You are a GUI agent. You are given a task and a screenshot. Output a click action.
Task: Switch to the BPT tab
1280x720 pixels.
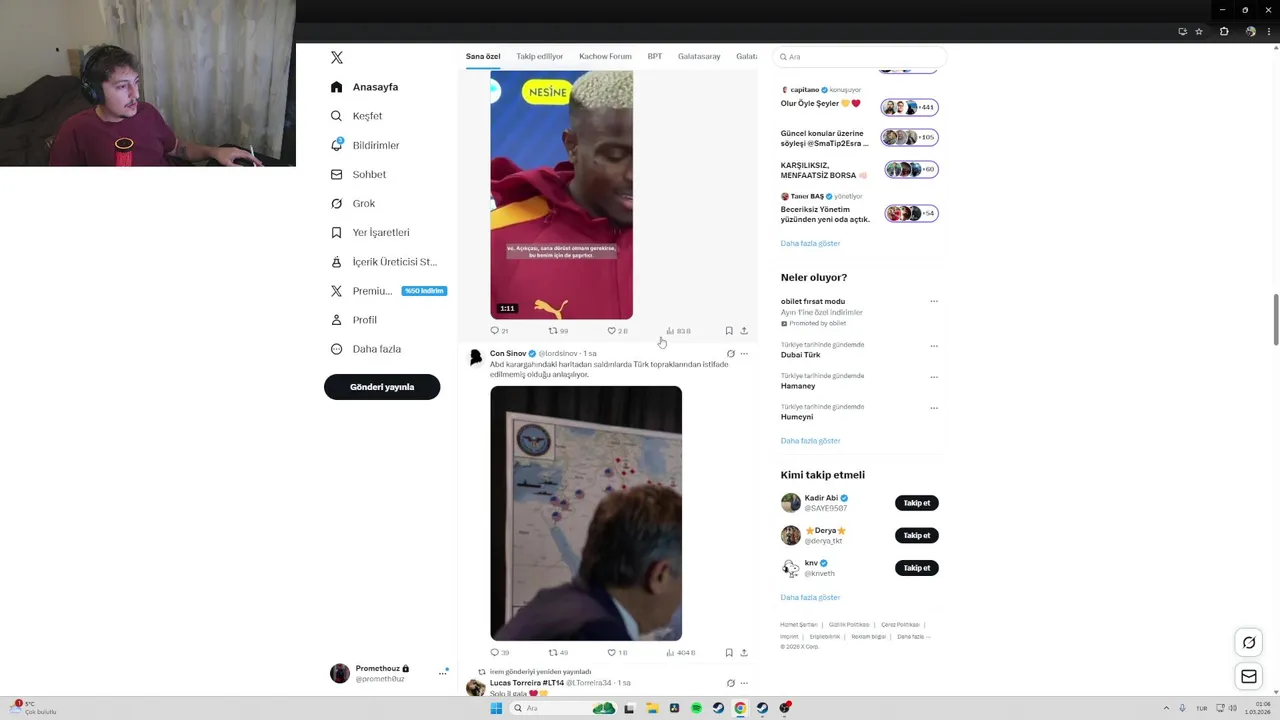[x=655, y=56]
